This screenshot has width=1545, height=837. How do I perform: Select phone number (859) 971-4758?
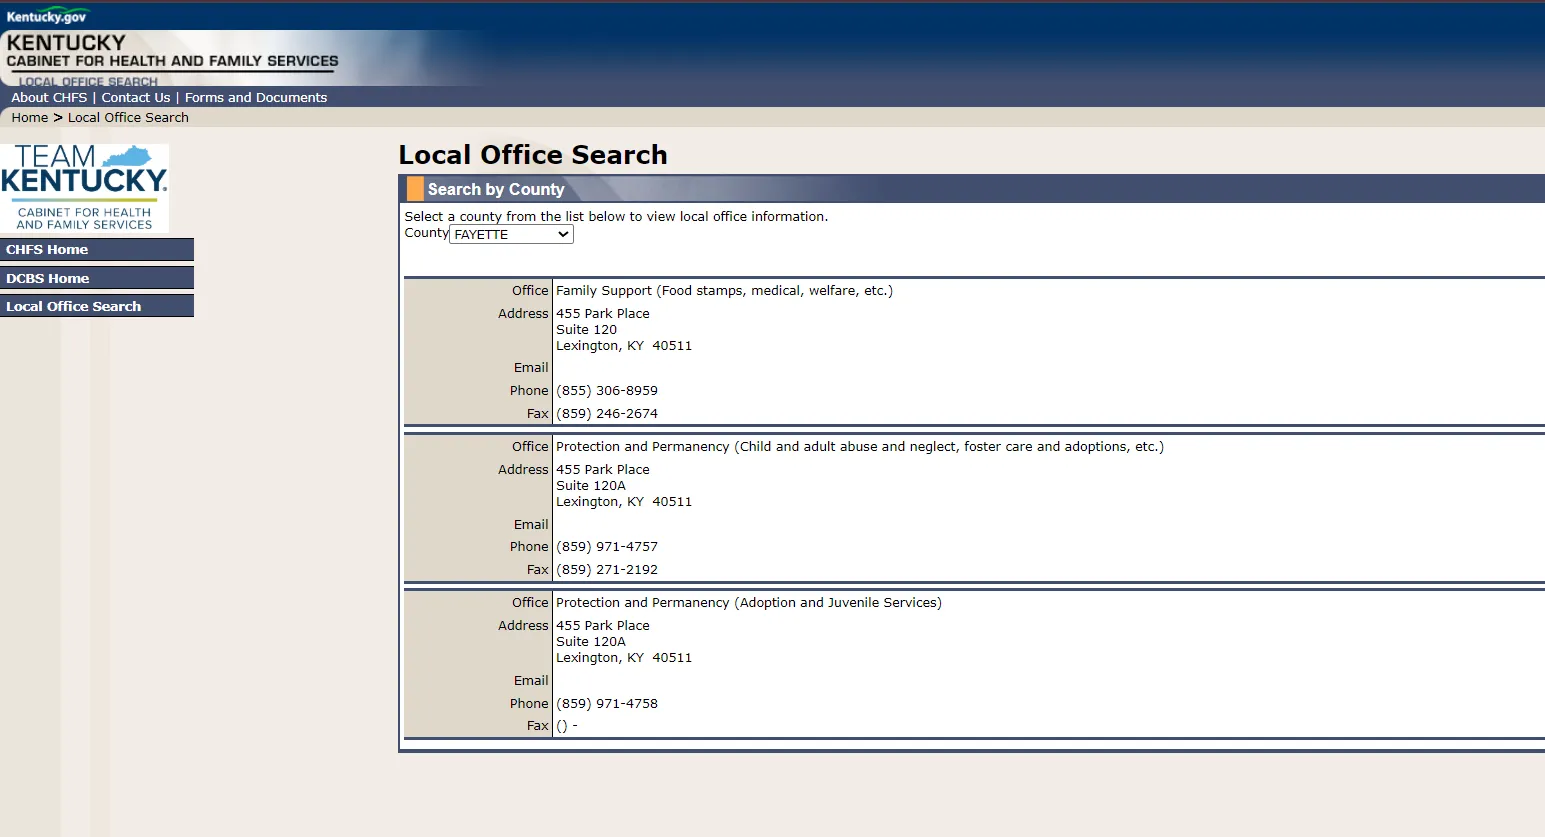click(607, 704)
